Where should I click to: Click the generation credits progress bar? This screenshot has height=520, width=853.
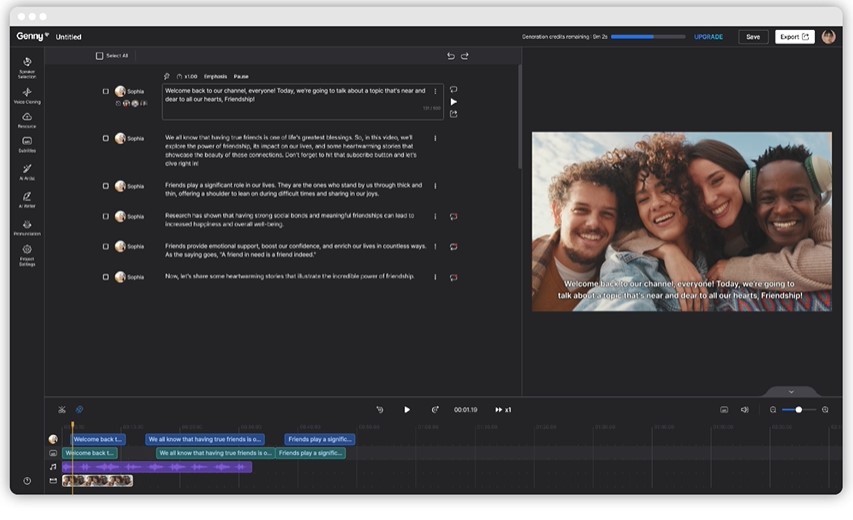coord(648,37)
